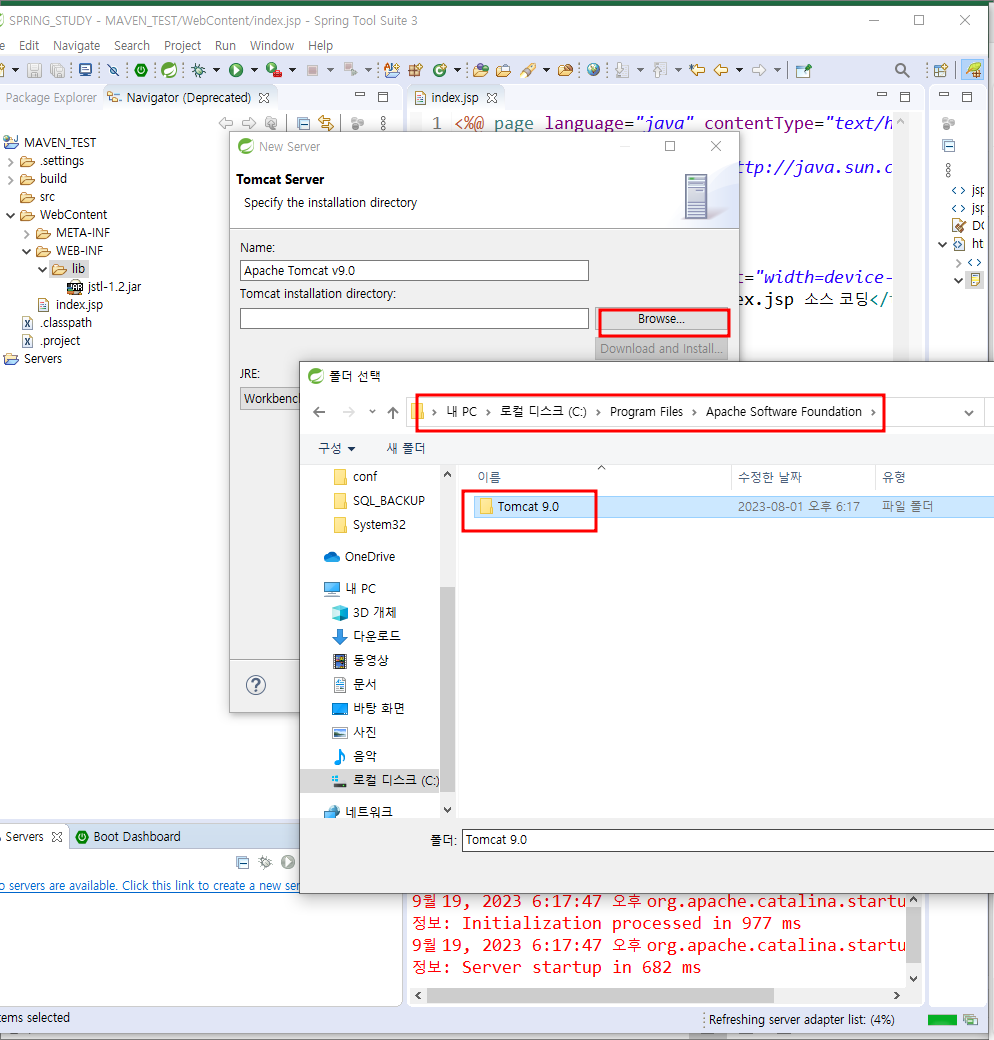Select 다운로드 folder in dialog sidebar
Image resolution: width=994 pixels, height=1040 pixels.
pyautogui.click(x=367, y=635)
